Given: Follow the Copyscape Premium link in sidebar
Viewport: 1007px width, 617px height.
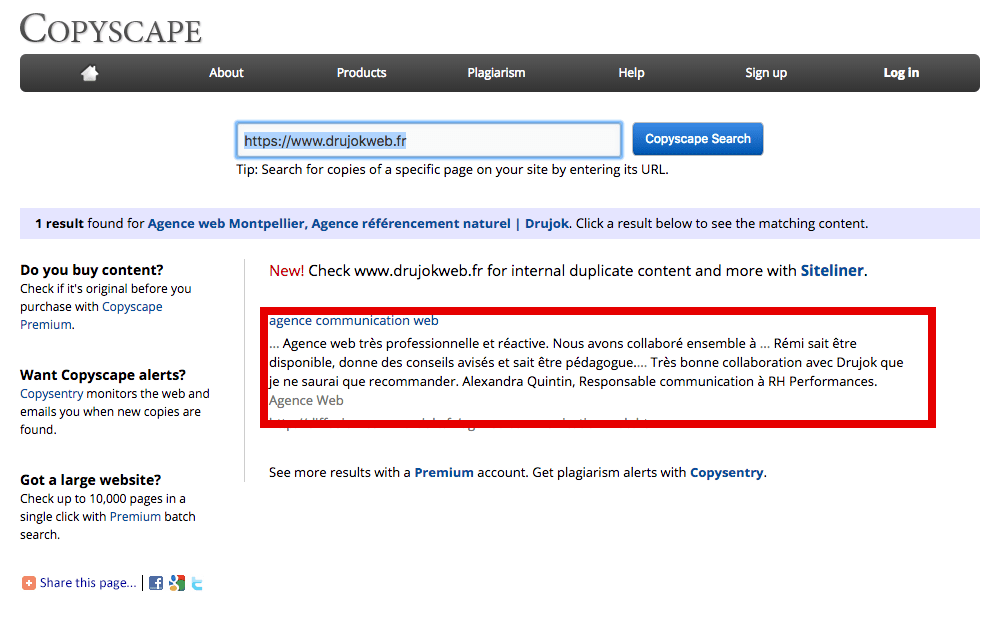Looking at the screenshot, I should coord(91,316).
